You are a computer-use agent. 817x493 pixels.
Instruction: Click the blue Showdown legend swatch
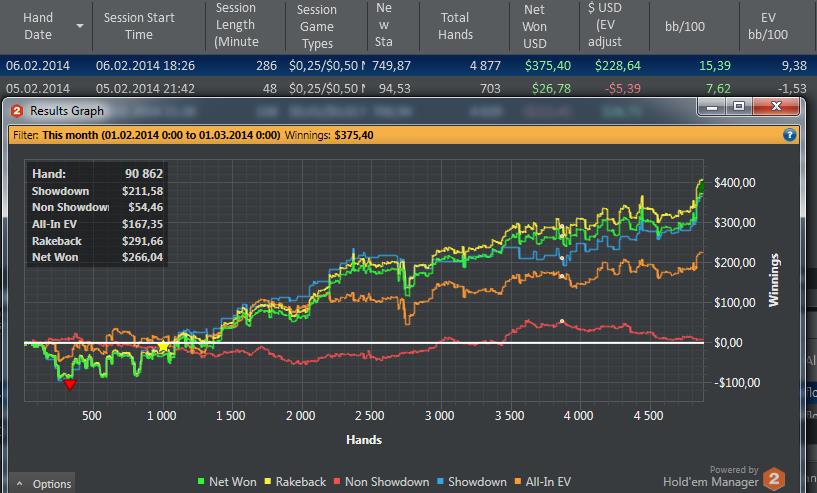(440, 482)
